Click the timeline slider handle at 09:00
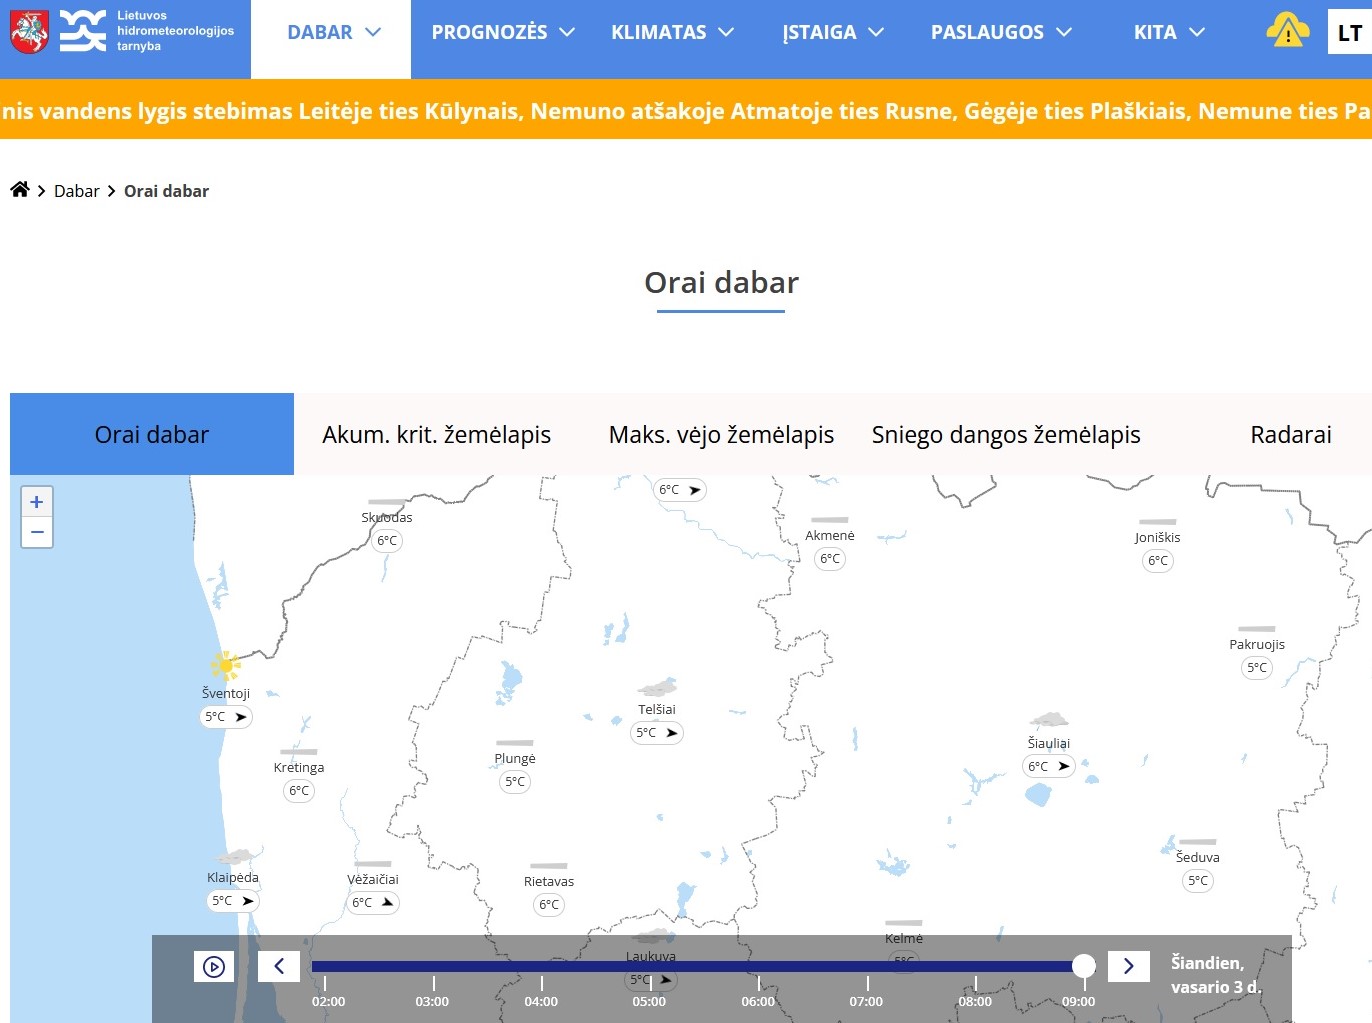 click(x=1084, y=966)
